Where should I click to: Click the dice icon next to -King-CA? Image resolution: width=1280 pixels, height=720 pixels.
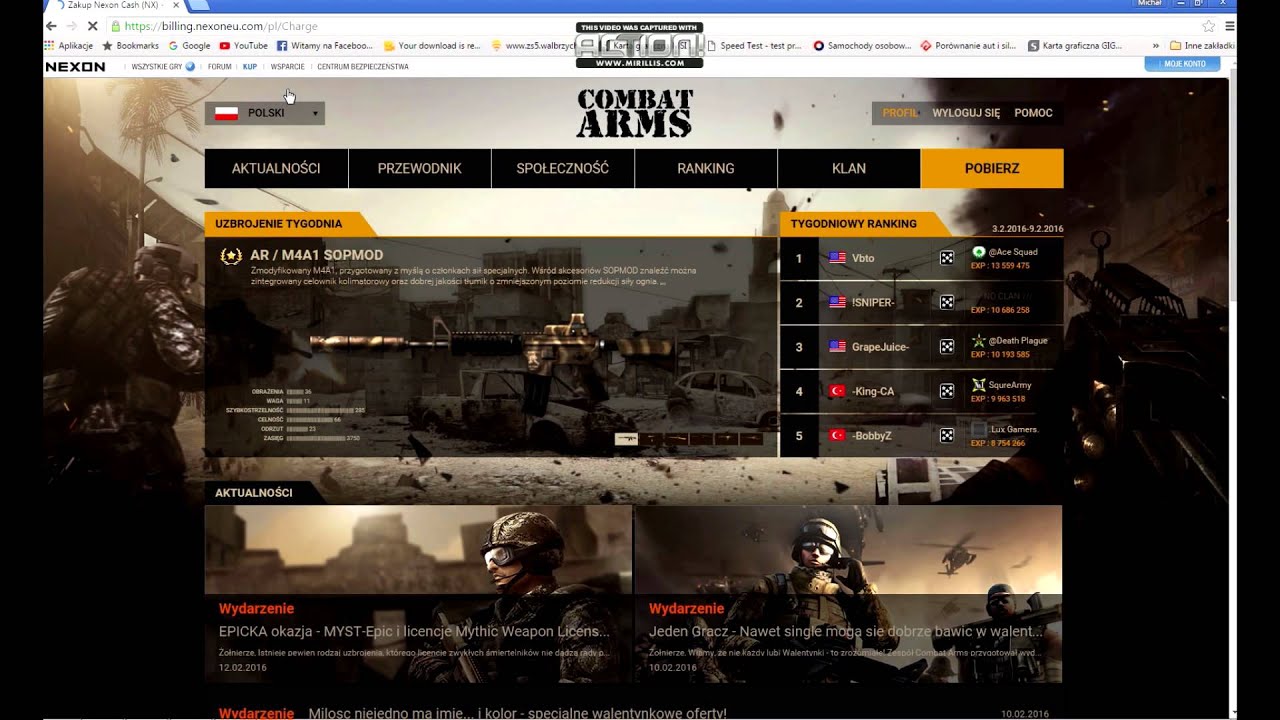946,391
